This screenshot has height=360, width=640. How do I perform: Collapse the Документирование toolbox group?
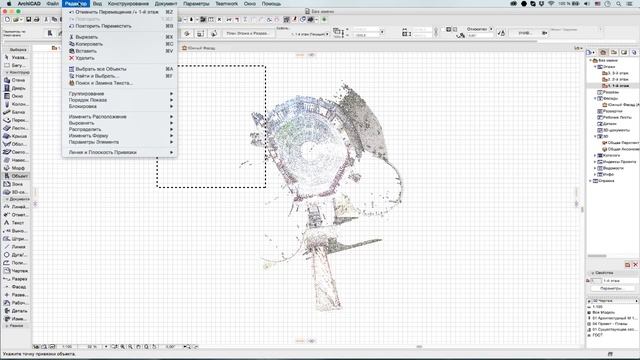coord(7,199)
